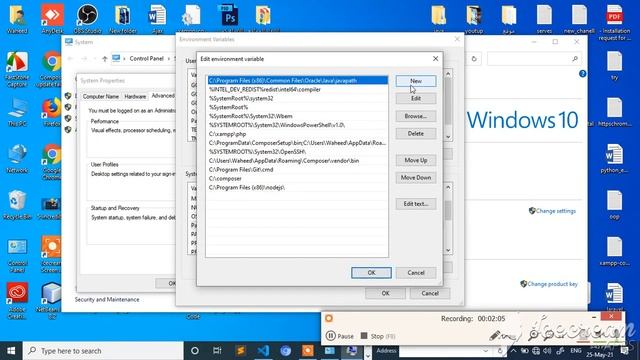
Task: Open Sublime Text from taskbar
Action: point(241,351)
